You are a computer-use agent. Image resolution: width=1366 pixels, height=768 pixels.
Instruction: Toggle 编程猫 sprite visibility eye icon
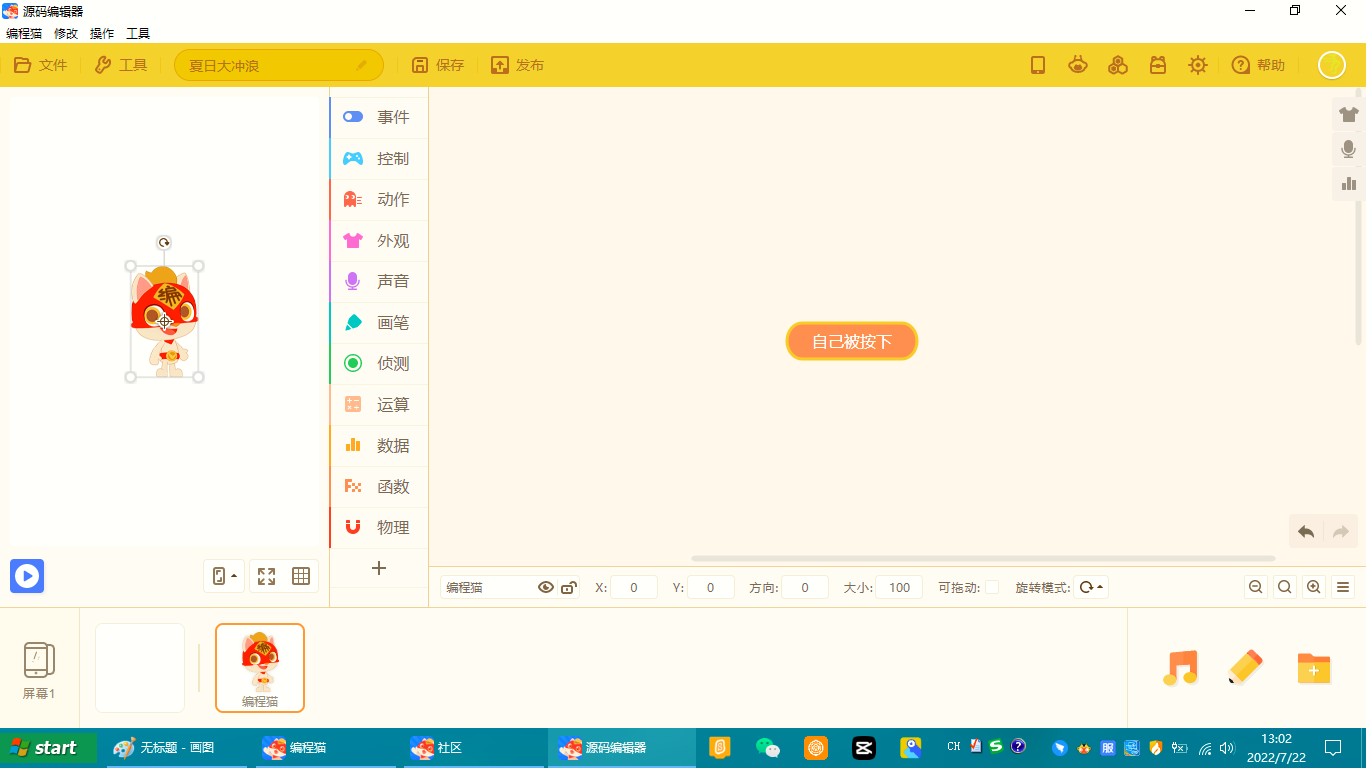click(x=546, y=587)
